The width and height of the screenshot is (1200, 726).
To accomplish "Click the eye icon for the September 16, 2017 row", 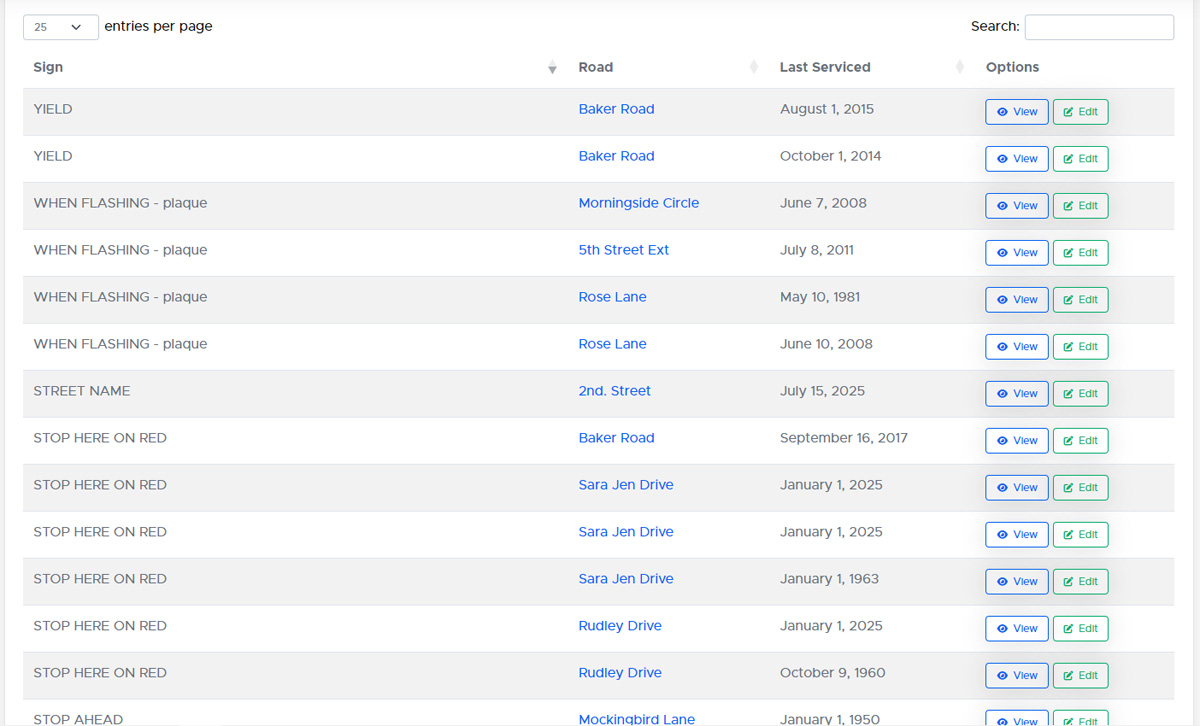I will (x=1002, y=441).
